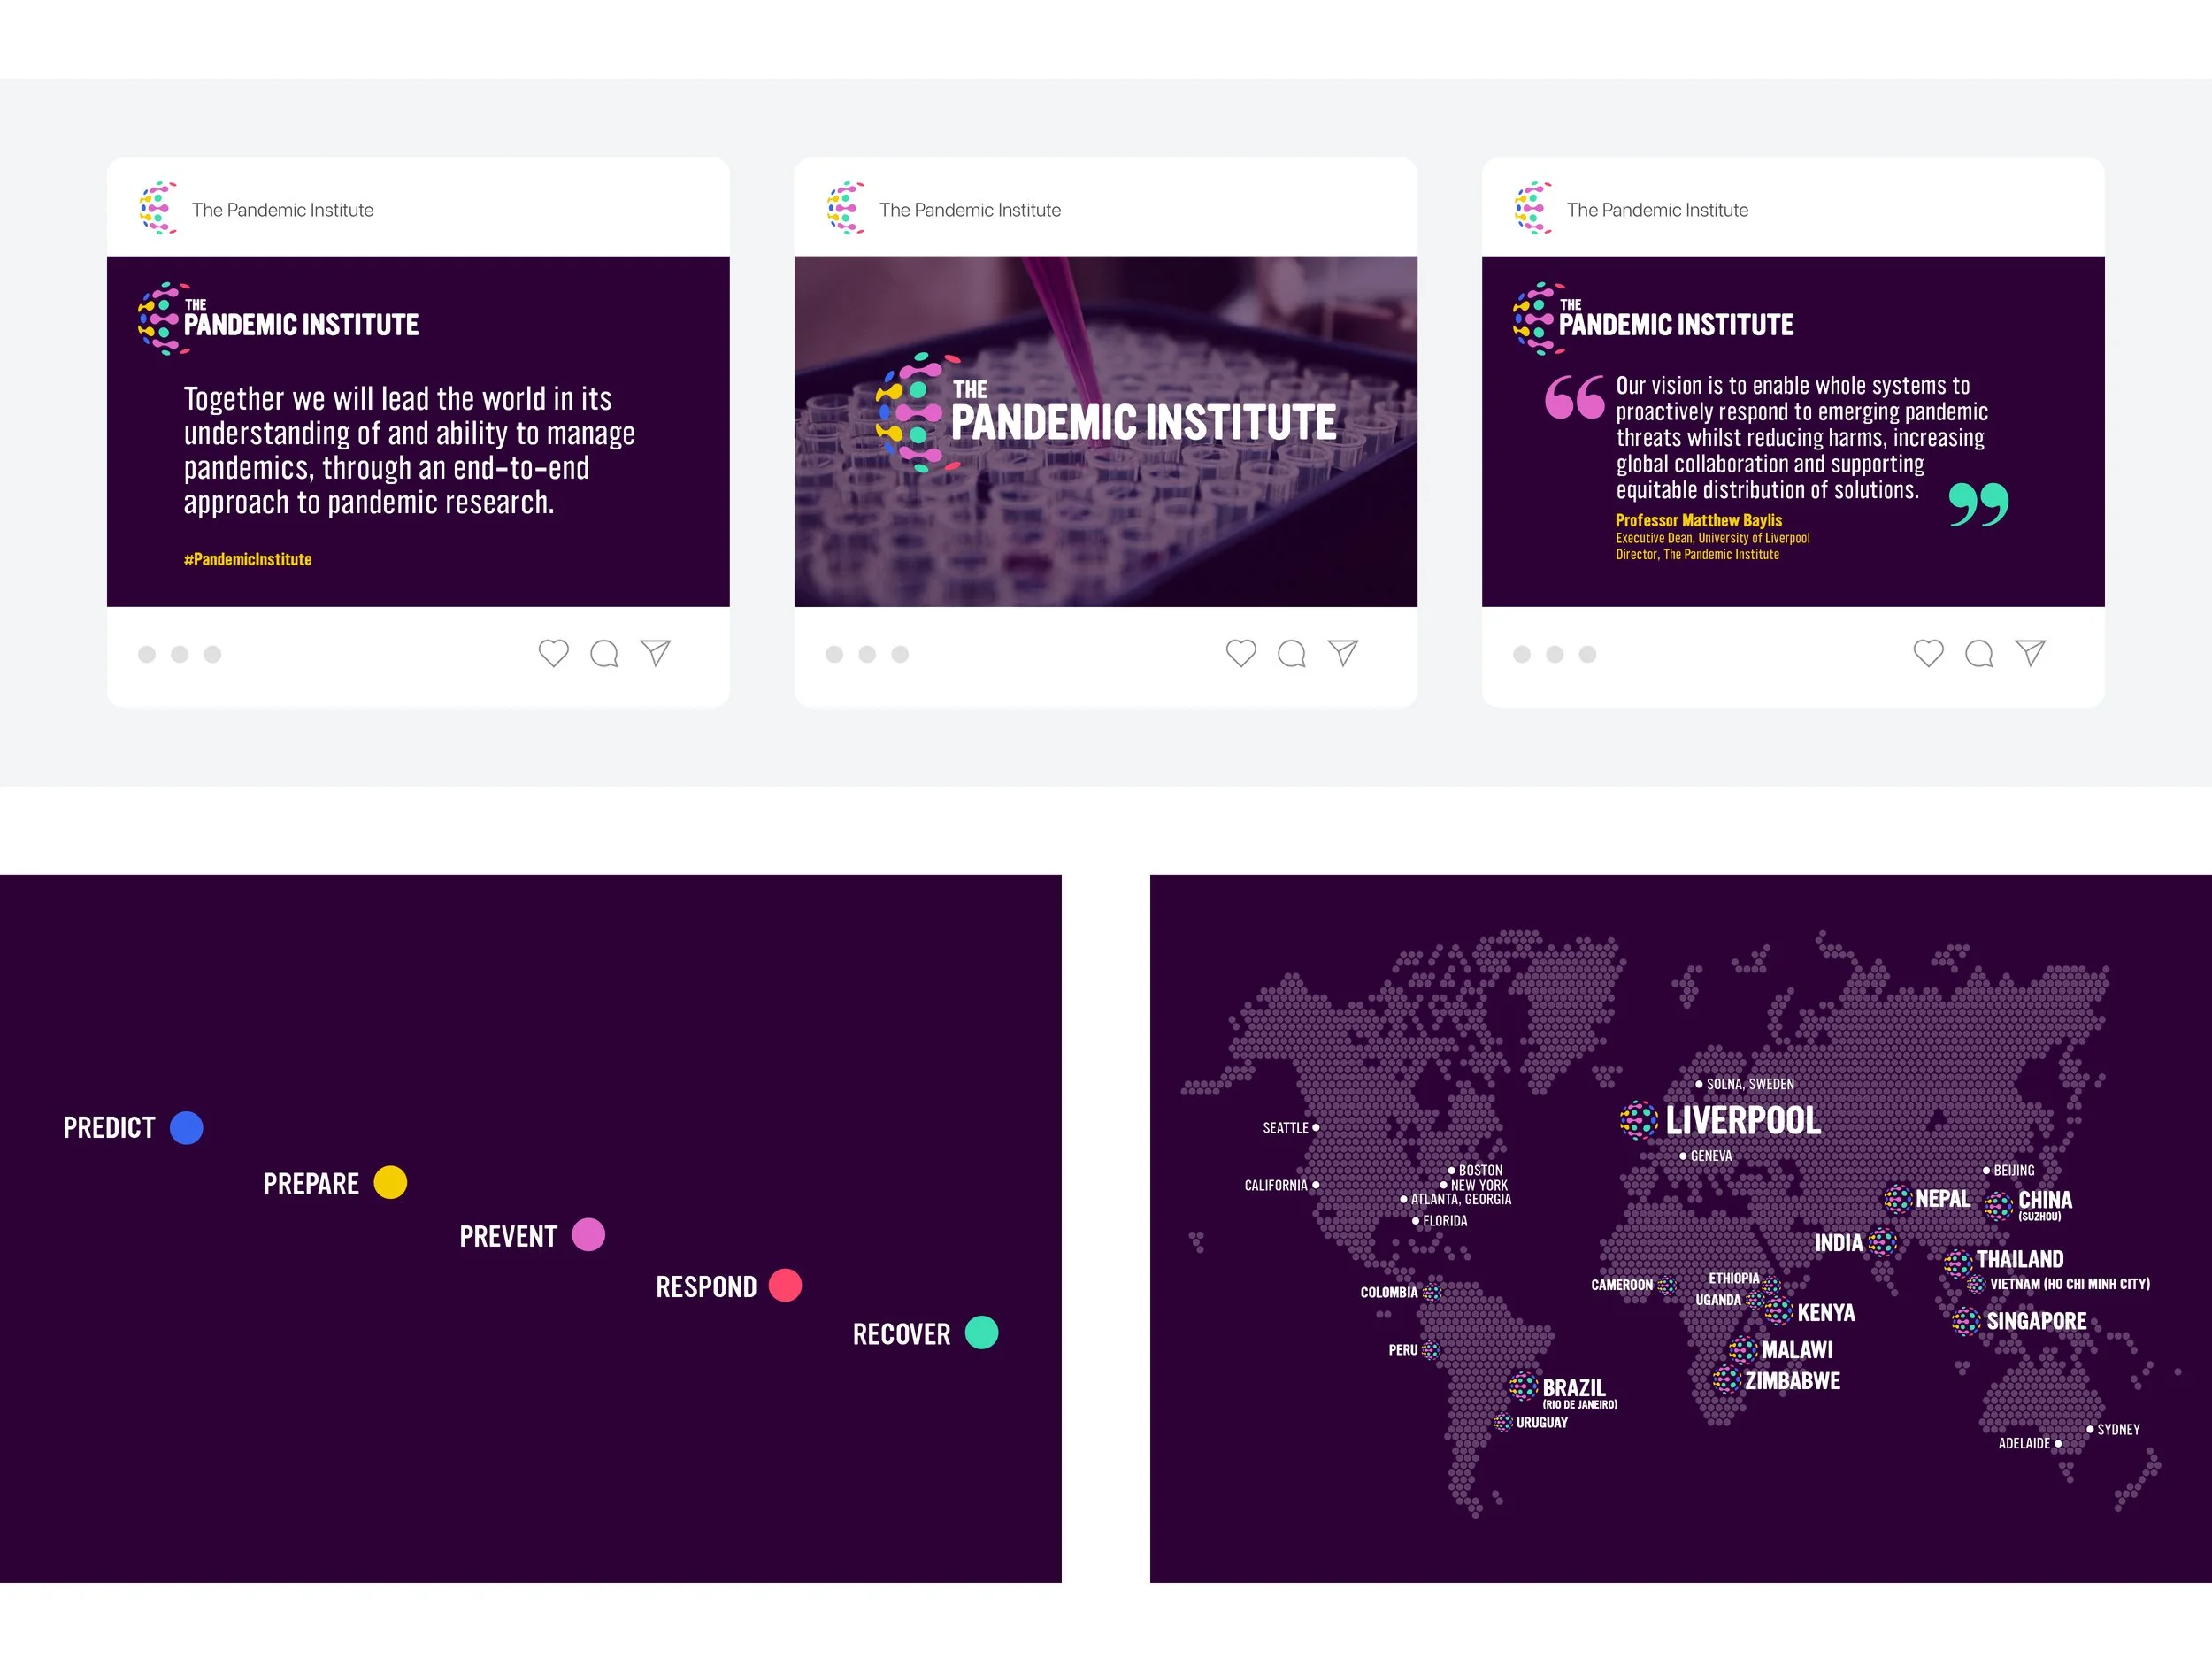Open the profile avatar on the 'Together we will lead' card

158,208
